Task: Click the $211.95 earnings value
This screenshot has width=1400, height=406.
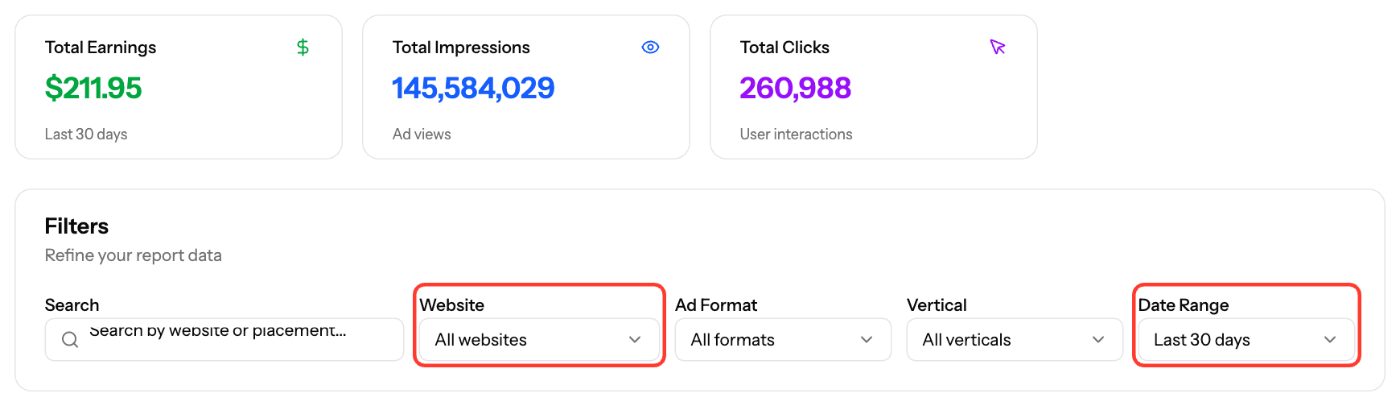Action: coord(94,88)
